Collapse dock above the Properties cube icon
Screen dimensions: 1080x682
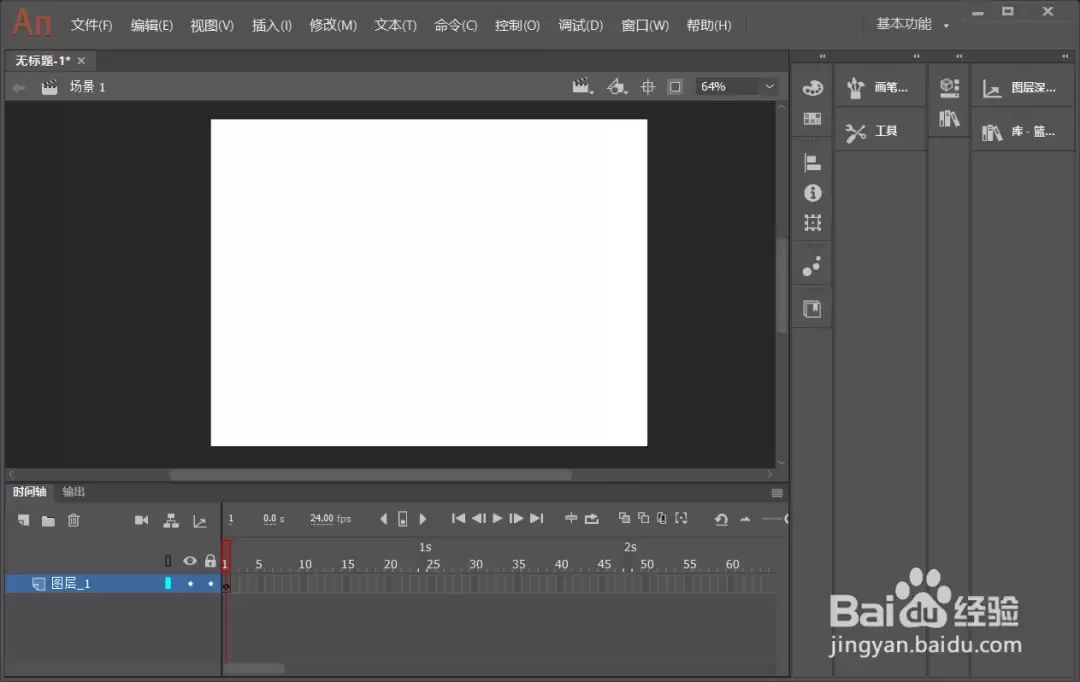coord(959,56)
